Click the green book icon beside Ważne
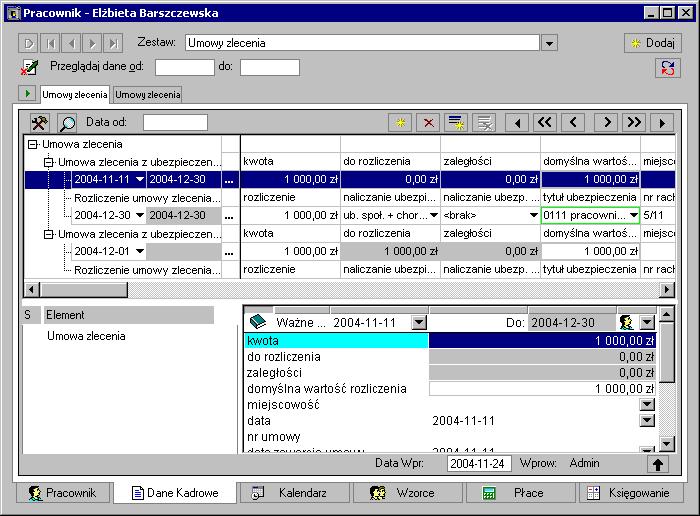 tap(258, 321)
